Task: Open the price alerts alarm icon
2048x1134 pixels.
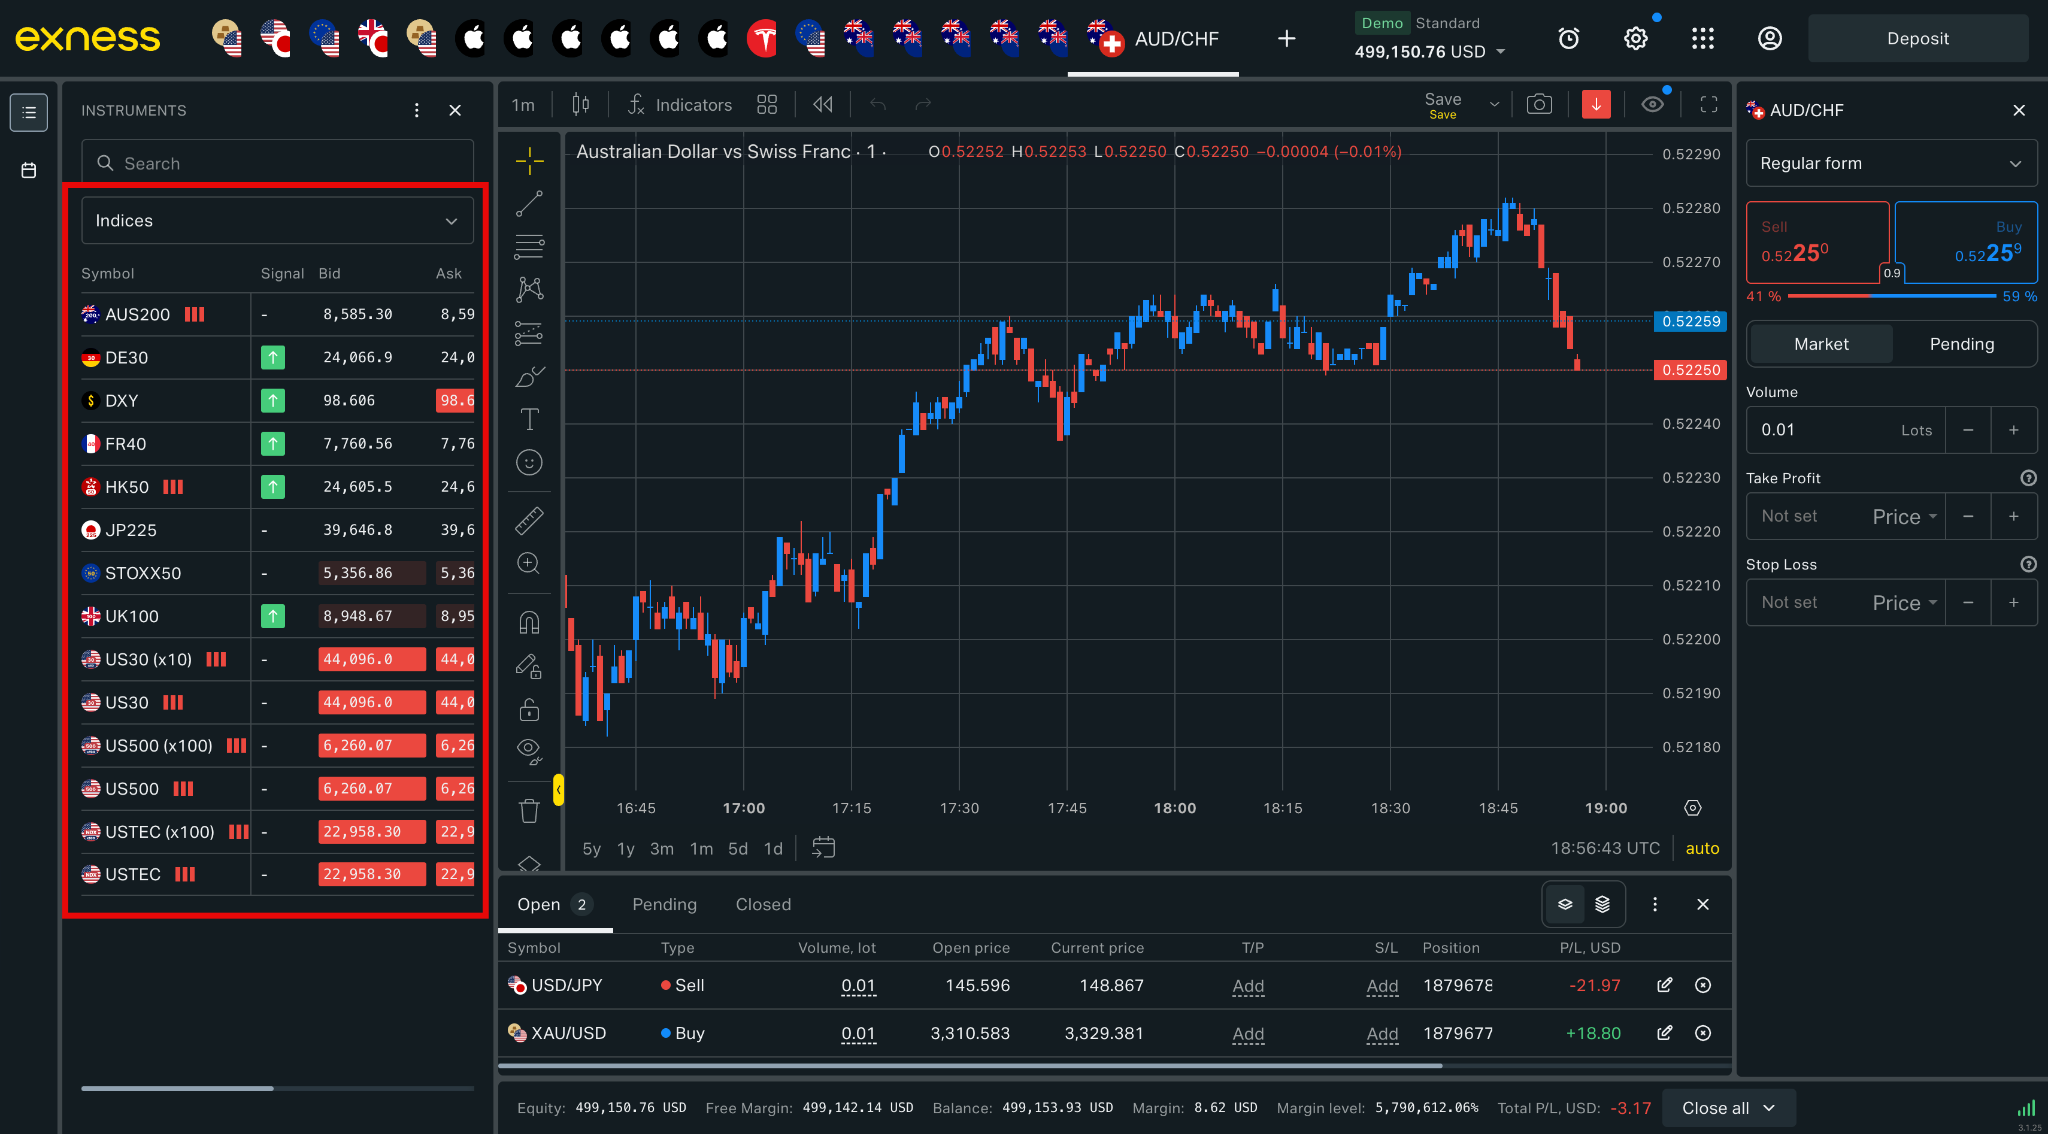Action: click(1569, 38)
